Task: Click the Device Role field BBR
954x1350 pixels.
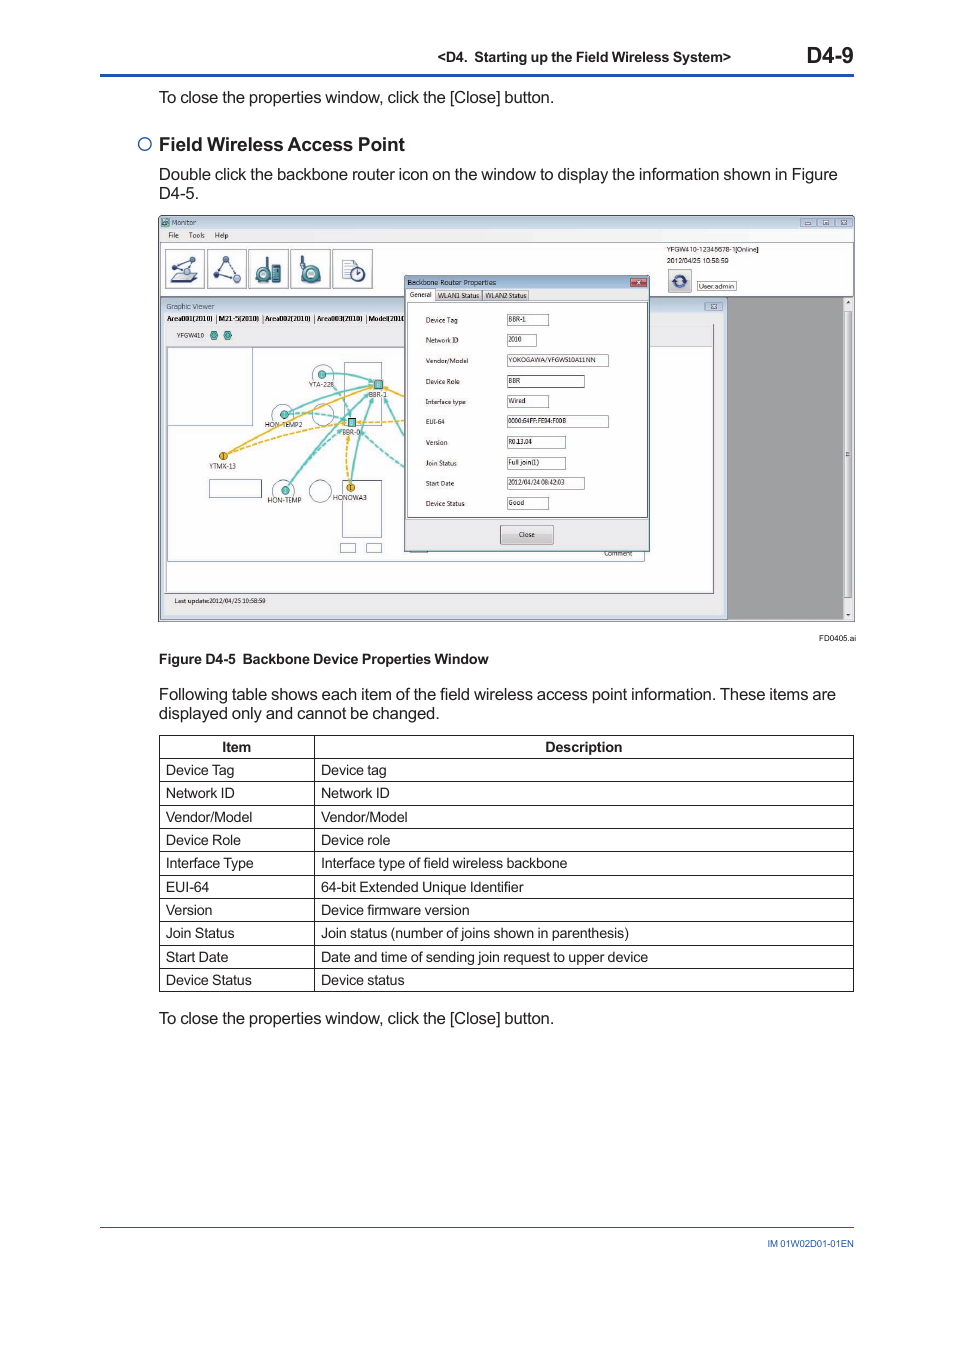Action: point(545,381)
